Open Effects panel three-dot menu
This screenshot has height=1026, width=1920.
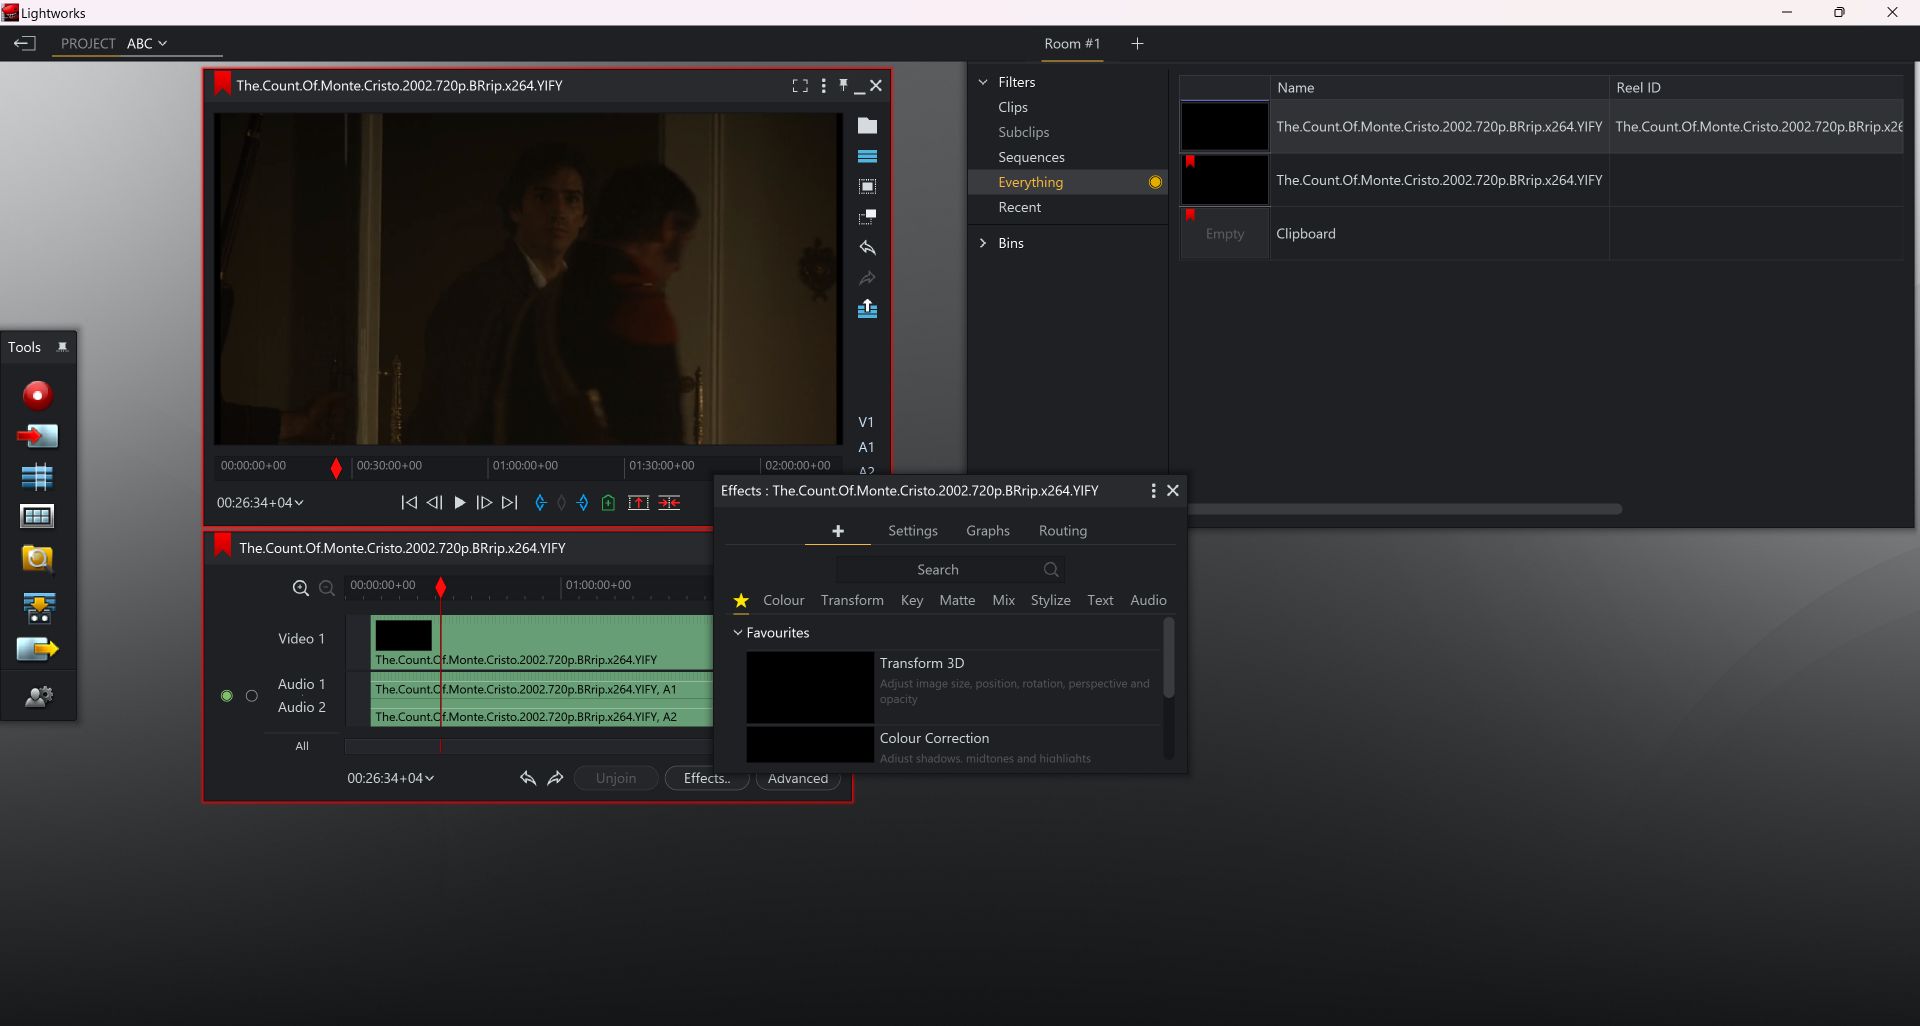pyautogui.click(x=1153, y=491)
